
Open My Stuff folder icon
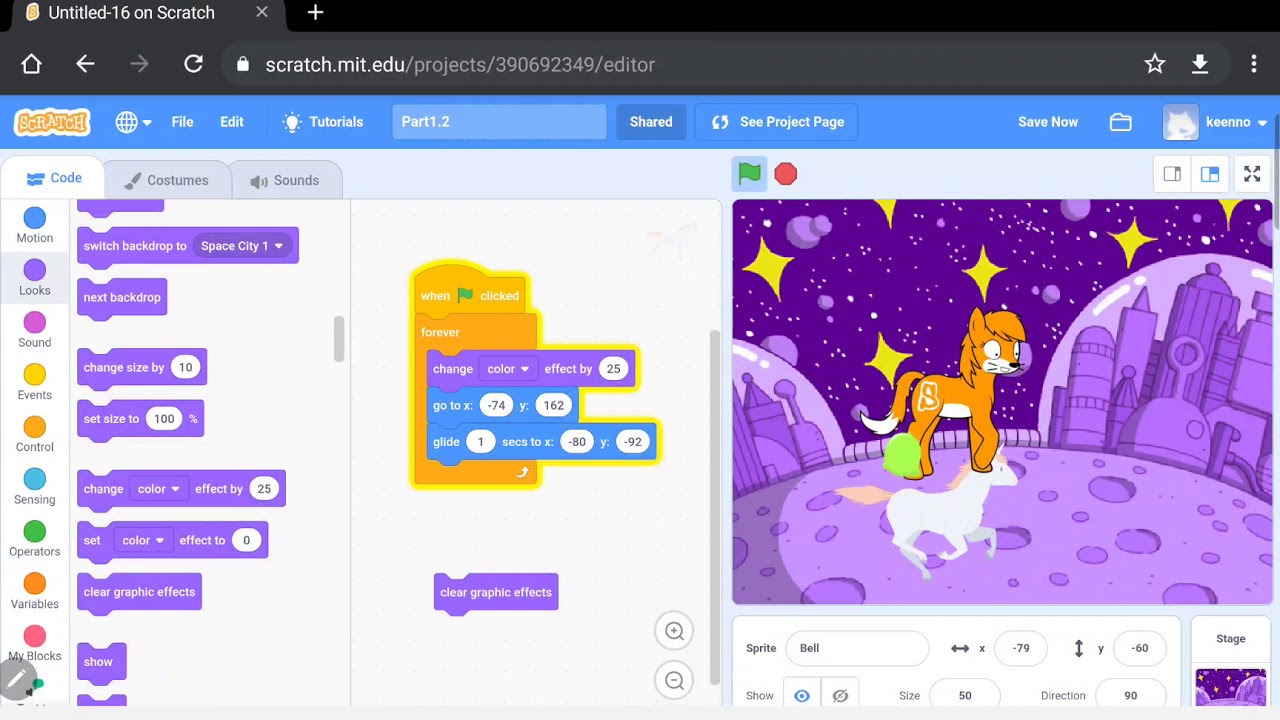[1121, 122]
